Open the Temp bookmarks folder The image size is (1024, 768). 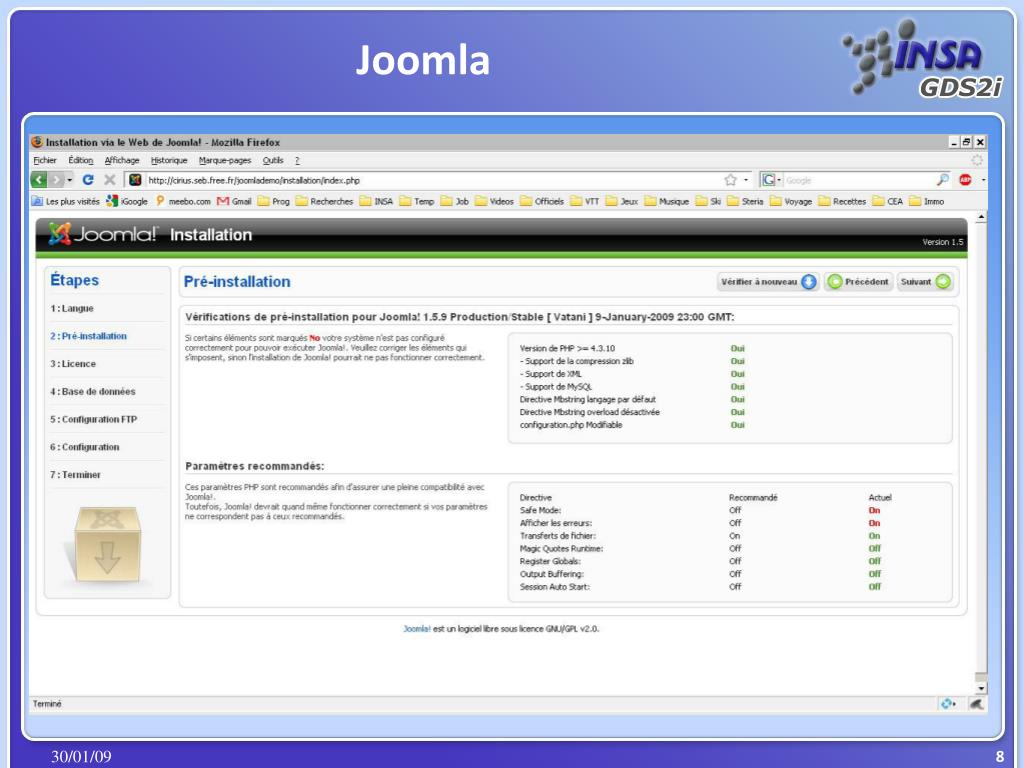[x=417, y=201]
